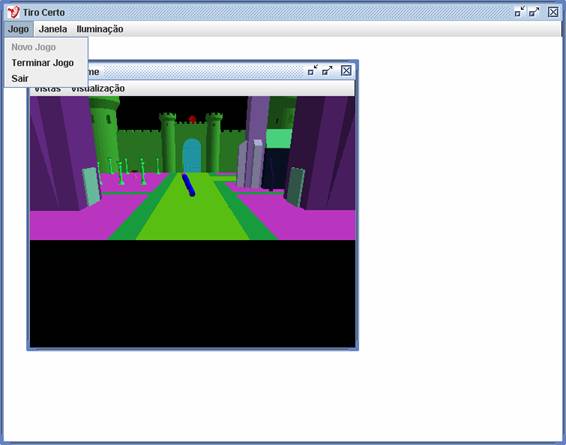Open the Janela menu
Viewport: 566px width, 445px height.
point(53,29)
